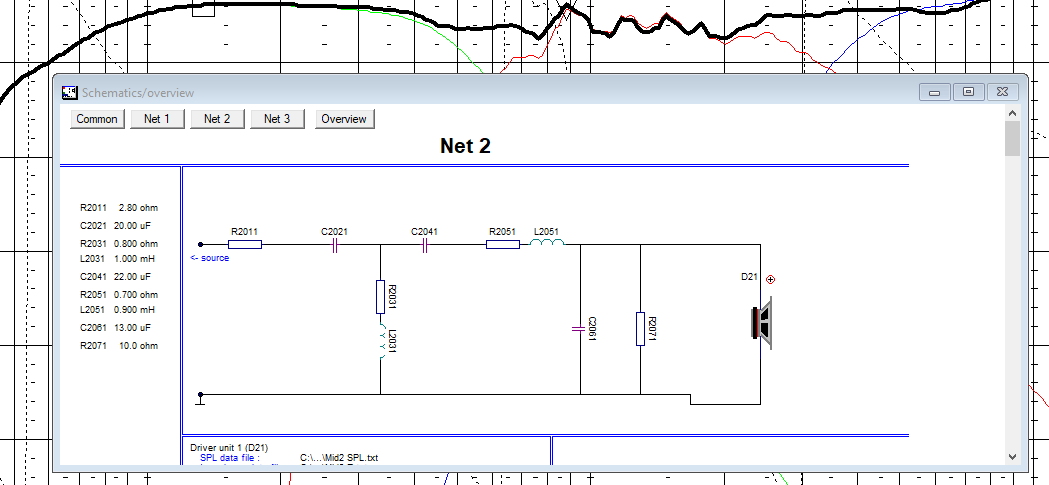This screenshot has height=485, width=1049.
Task: Select vertical resistor R2031 symbol
Action: coord(381,297)
